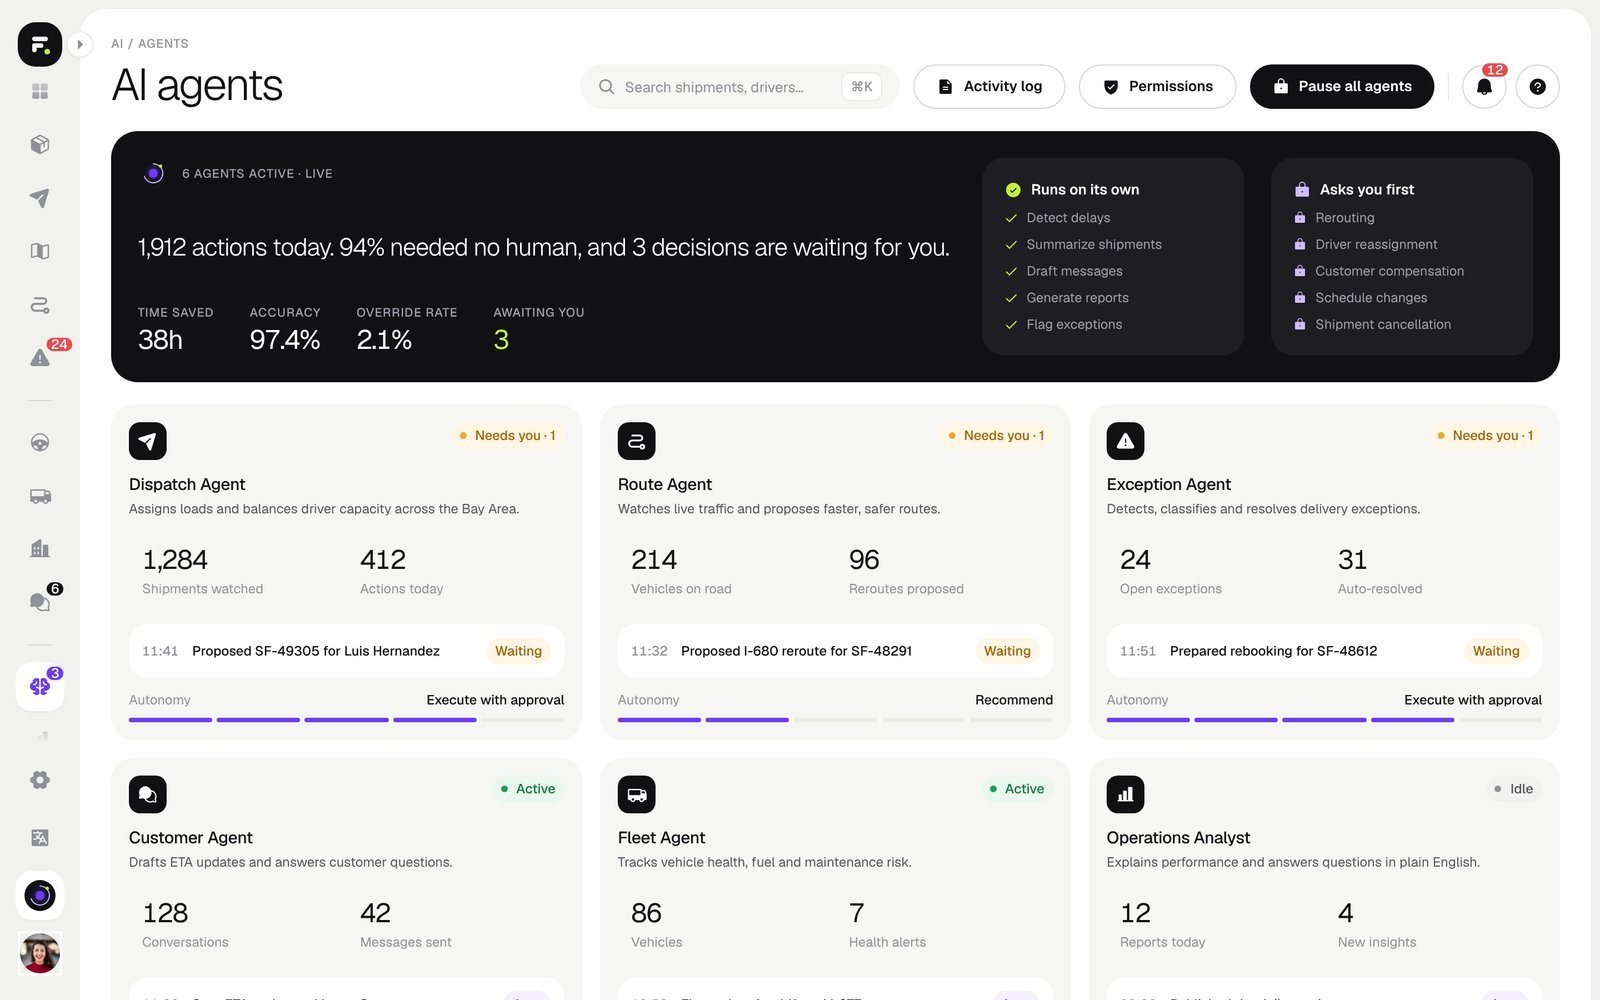Click Waiting tag on Dispatch Agent proposal
1600x1000 pixels.
pyautogui.click(x=518, y=651)
